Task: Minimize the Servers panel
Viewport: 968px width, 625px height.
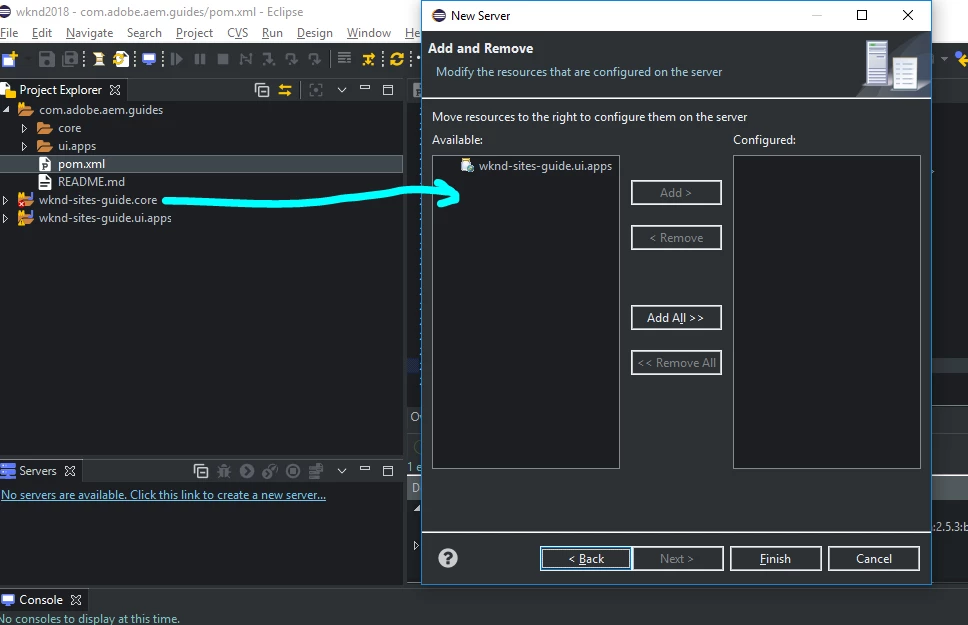Action: pos(365,469)
